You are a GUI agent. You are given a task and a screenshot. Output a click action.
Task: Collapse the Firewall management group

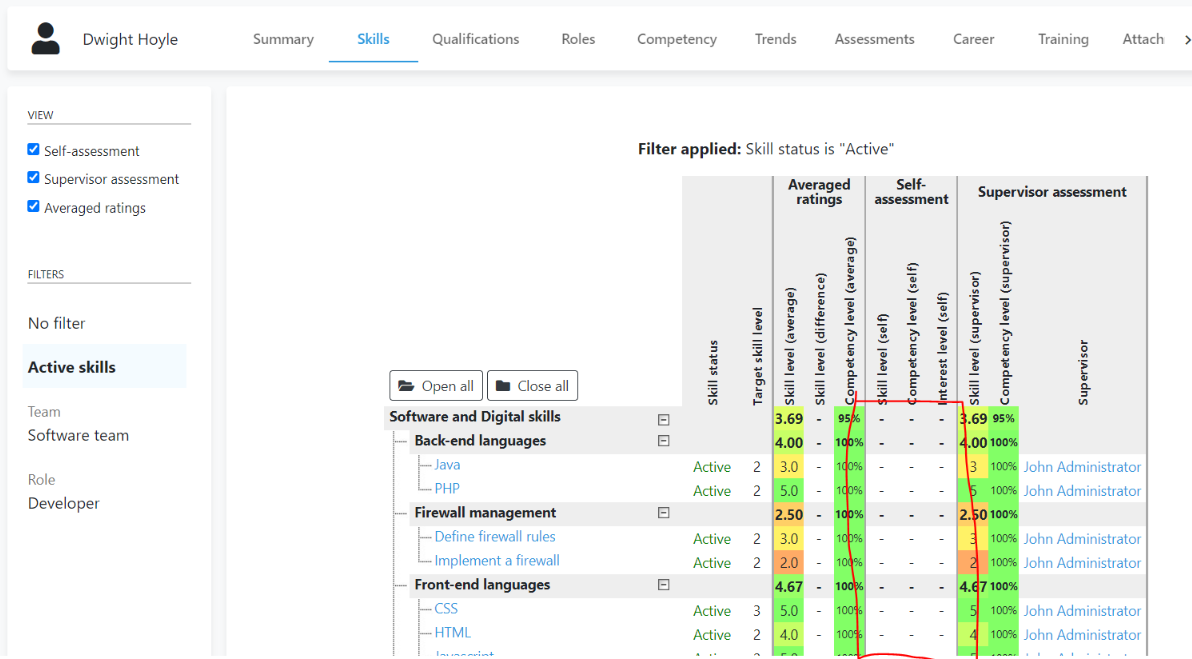click(663, 513)
